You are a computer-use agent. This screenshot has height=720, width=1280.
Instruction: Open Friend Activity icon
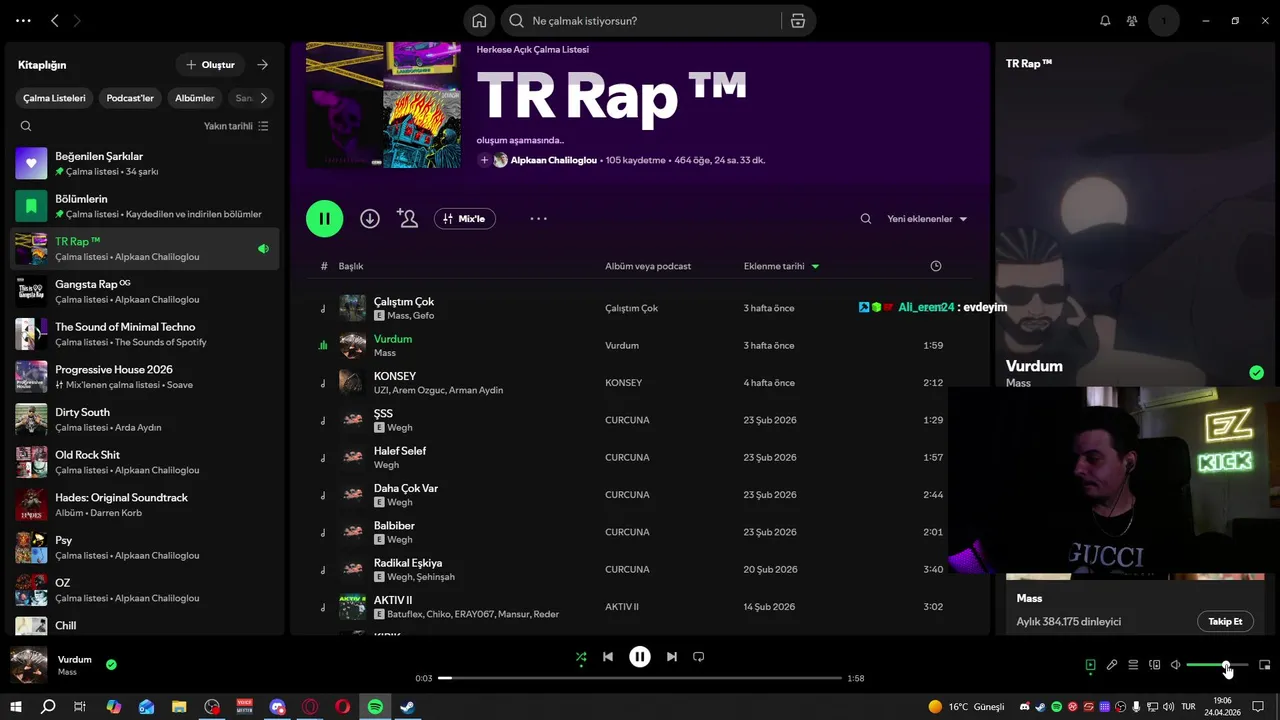pyautogui.click(x=1132, y=21)
